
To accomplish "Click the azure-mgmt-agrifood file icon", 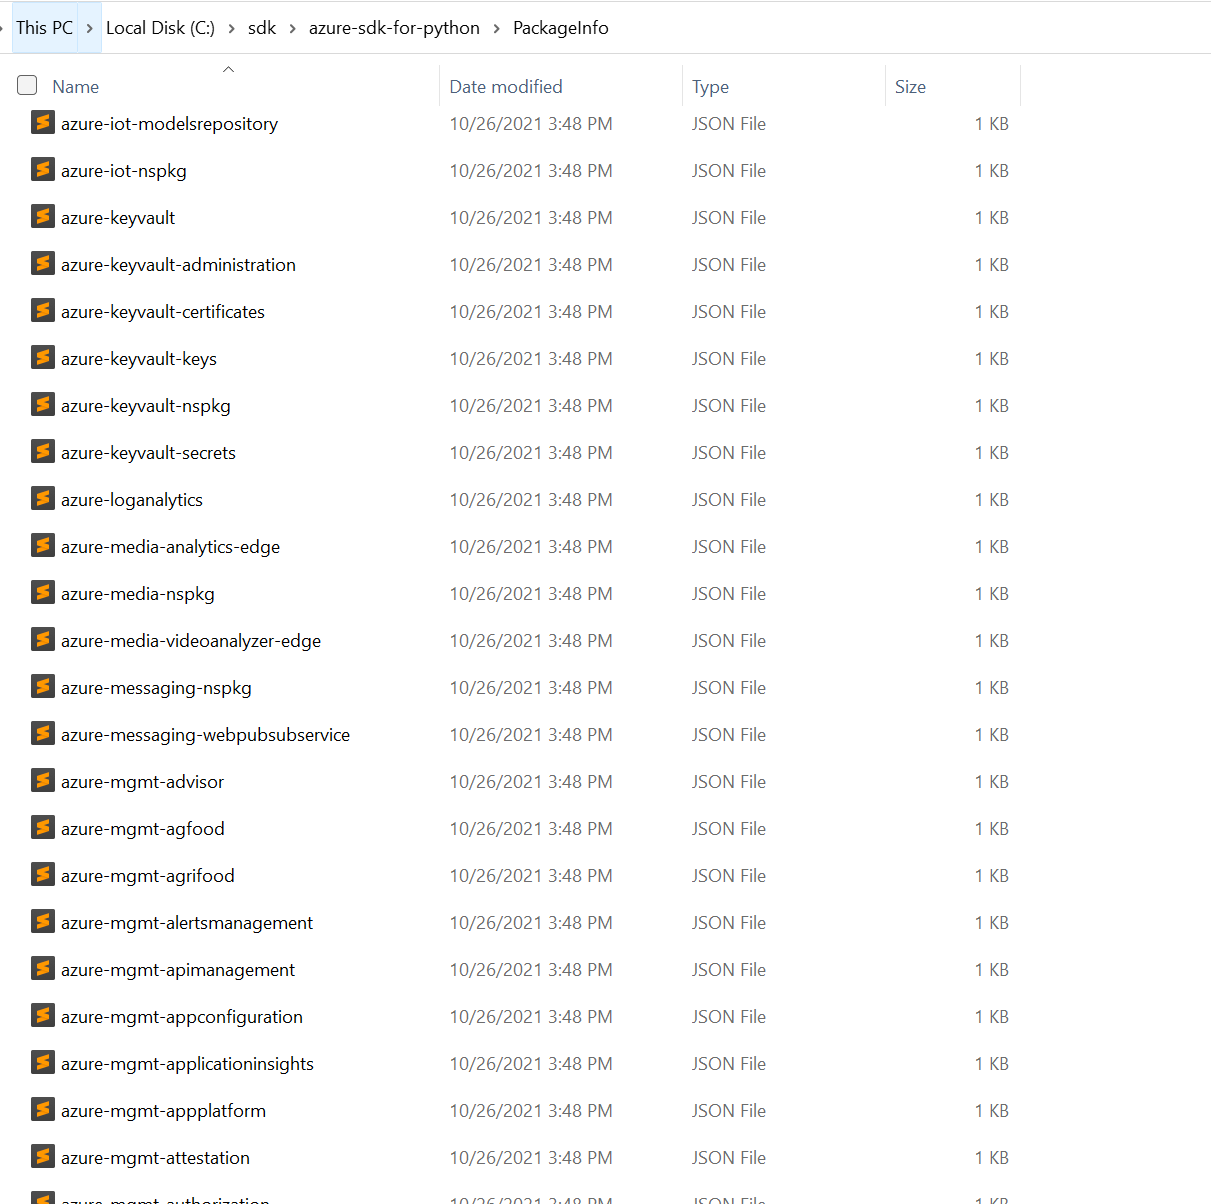I will pos(43,874).
